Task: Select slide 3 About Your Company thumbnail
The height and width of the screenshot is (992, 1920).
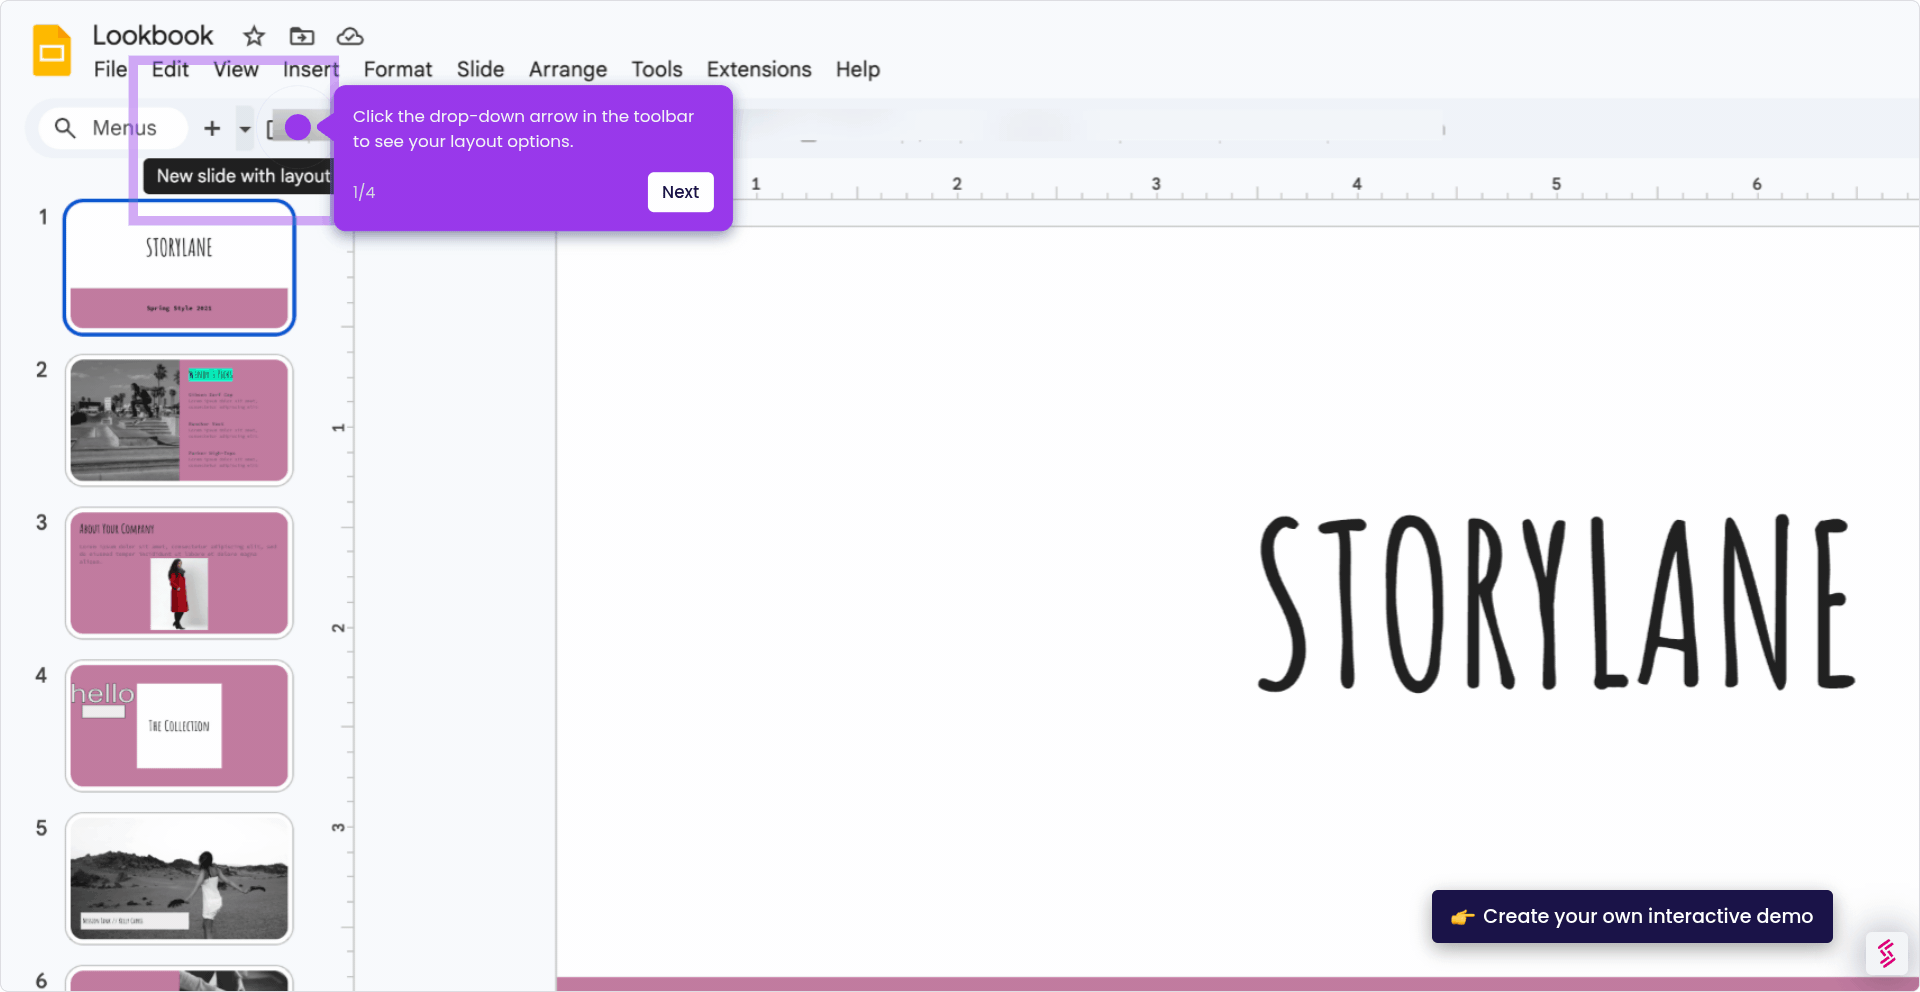Action: click(179, 573)
